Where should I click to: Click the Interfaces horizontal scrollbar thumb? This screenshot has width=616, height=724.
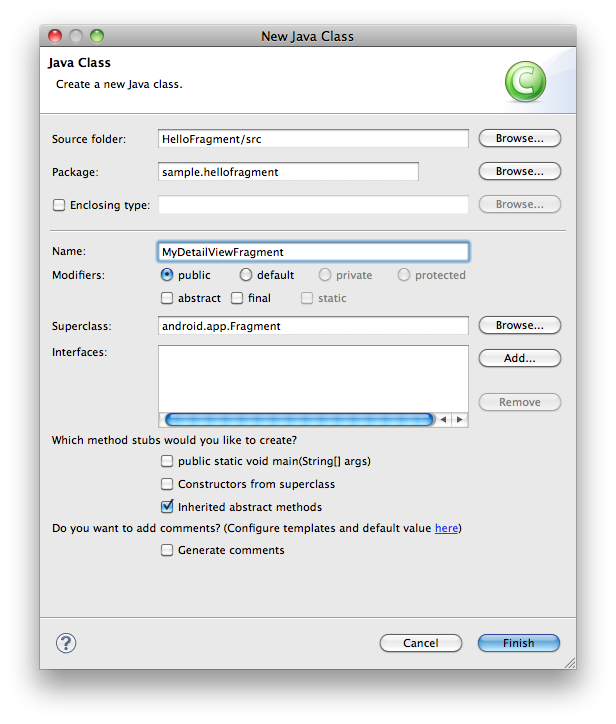[x=299, y=419]
